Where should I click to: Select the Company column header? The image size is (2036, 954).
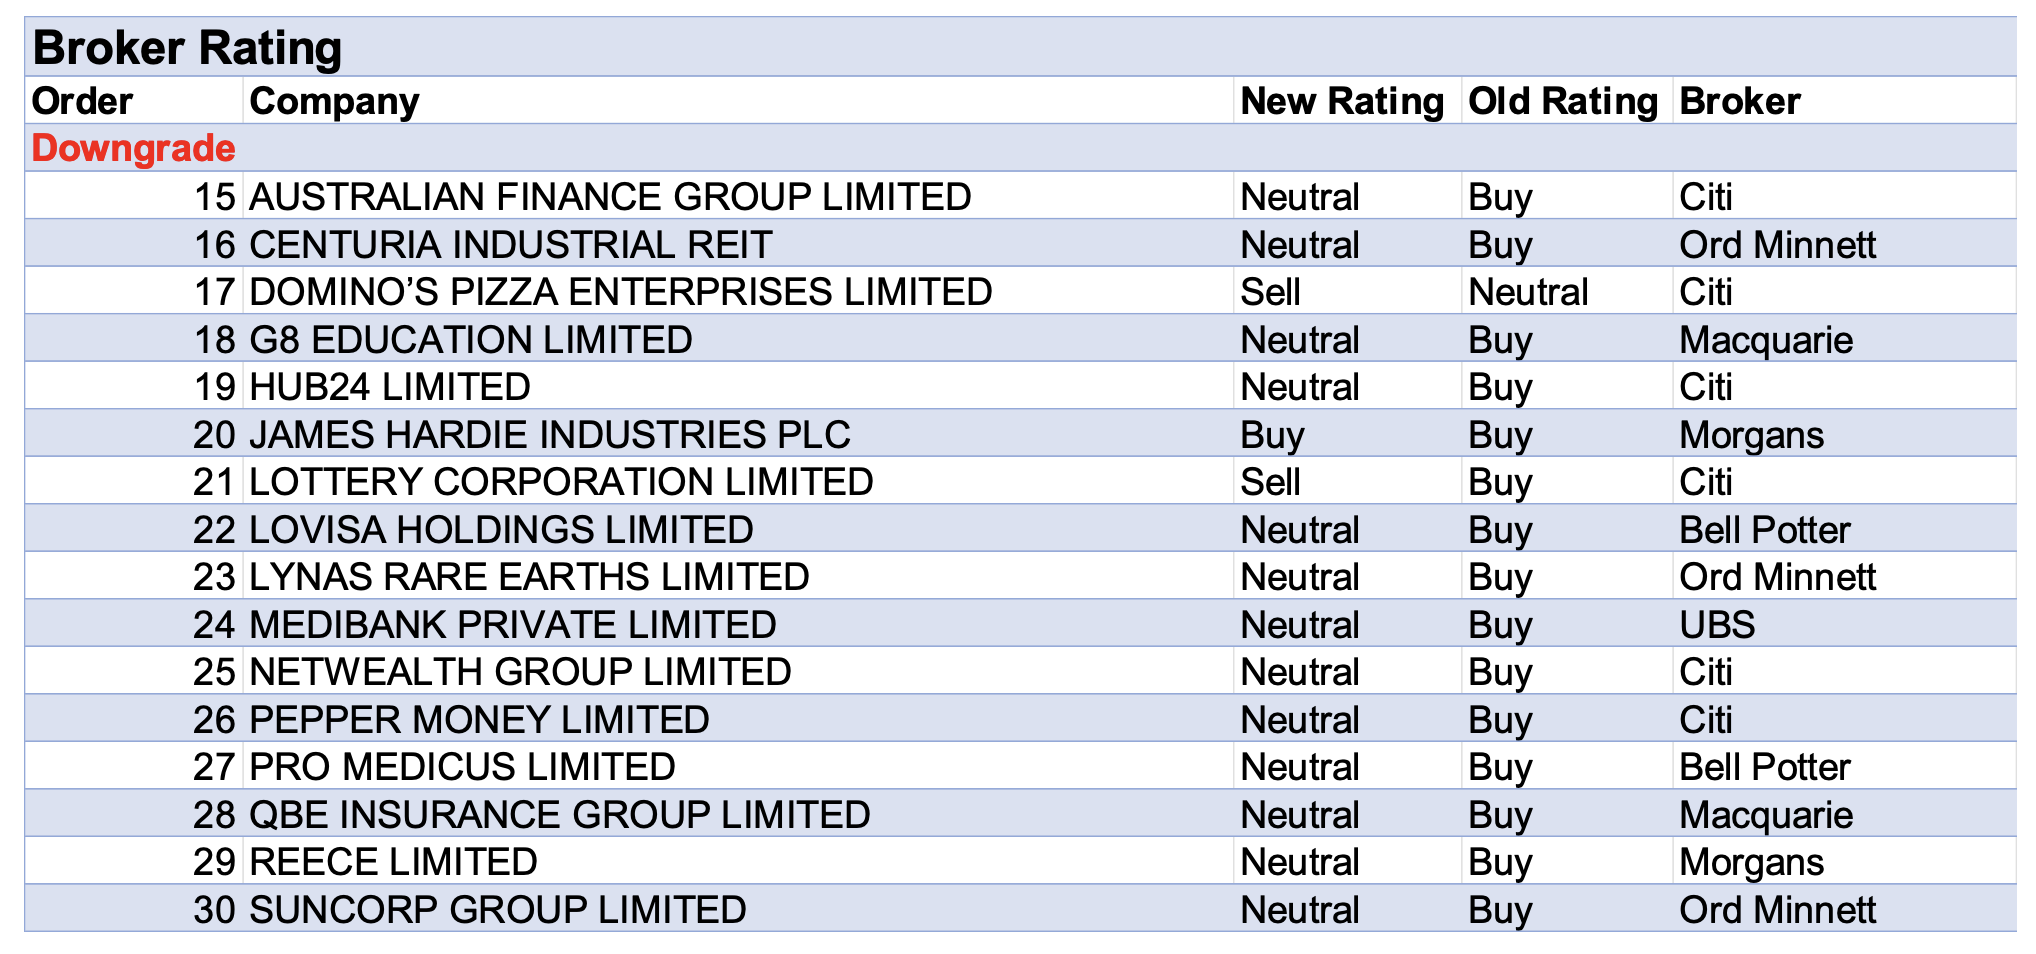[334, 101]
